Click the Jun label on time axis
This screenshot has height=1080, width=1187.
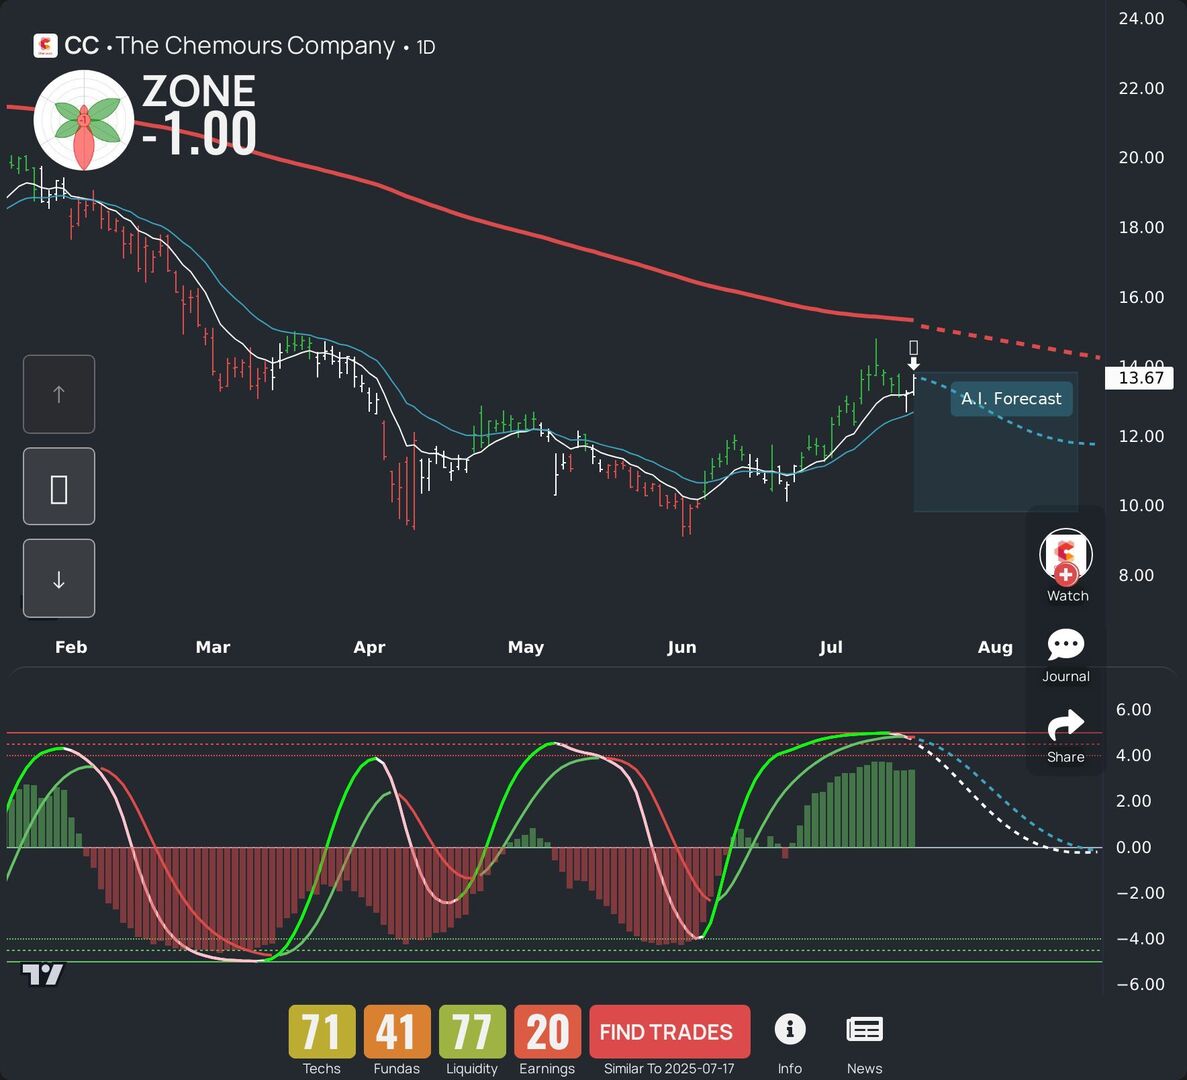(x=682, y=647)
